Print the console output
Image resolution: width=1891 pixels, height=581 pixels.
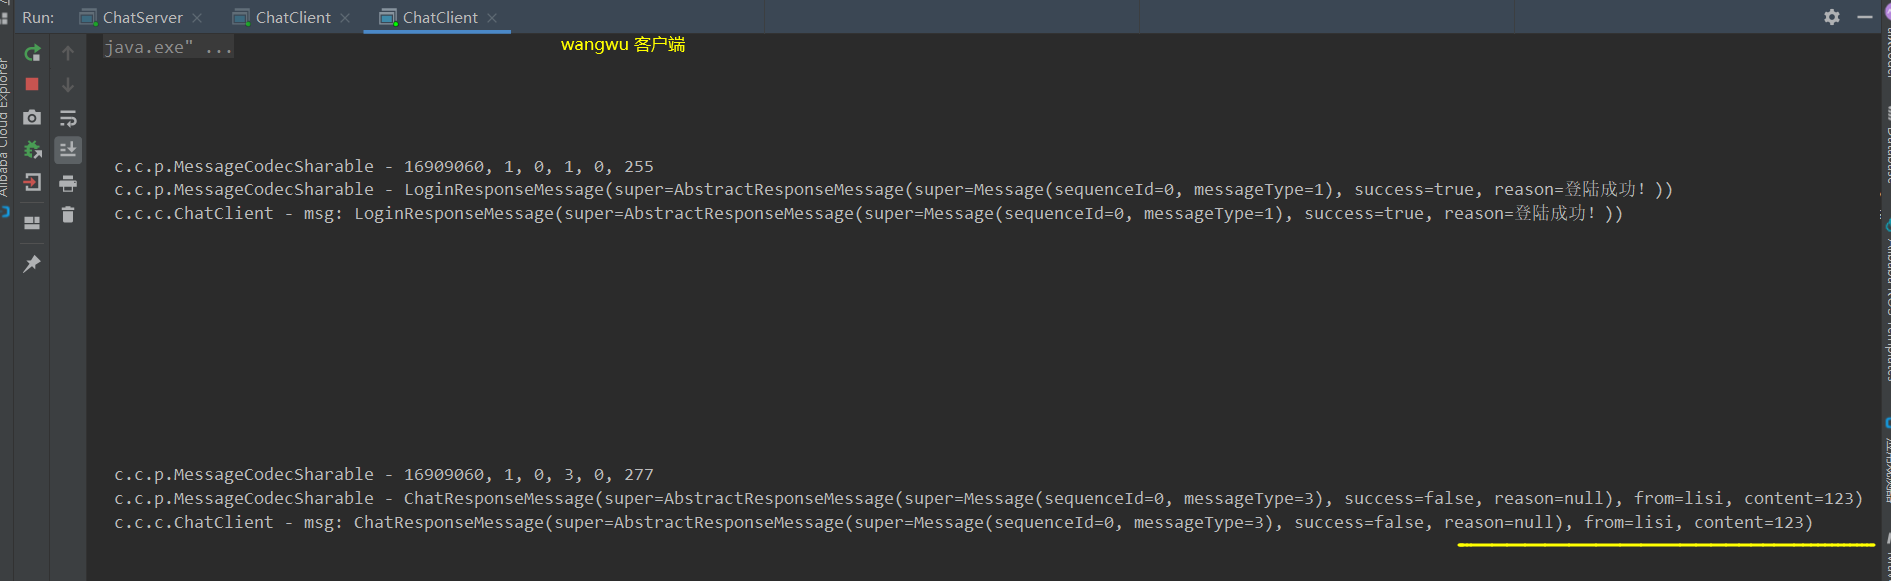click(x=68, y=183)
